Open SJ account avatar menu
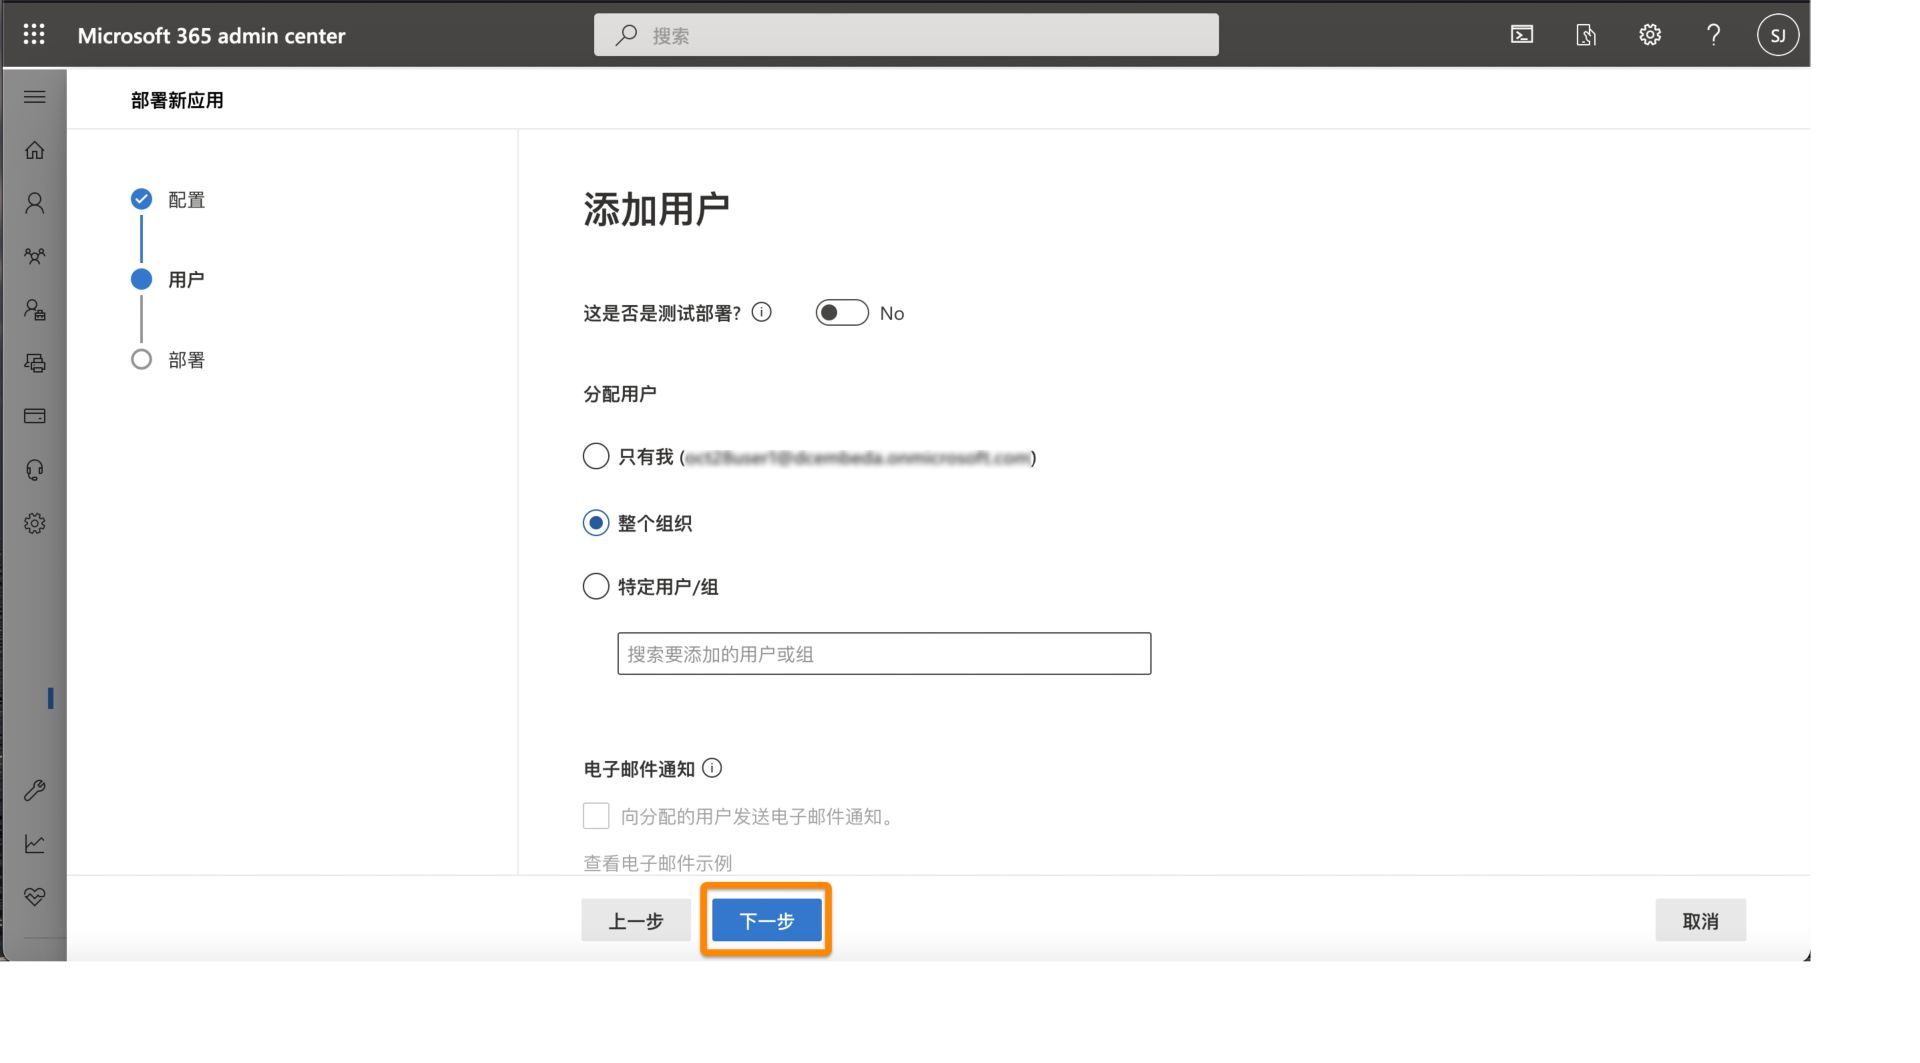 [1778, 35]
